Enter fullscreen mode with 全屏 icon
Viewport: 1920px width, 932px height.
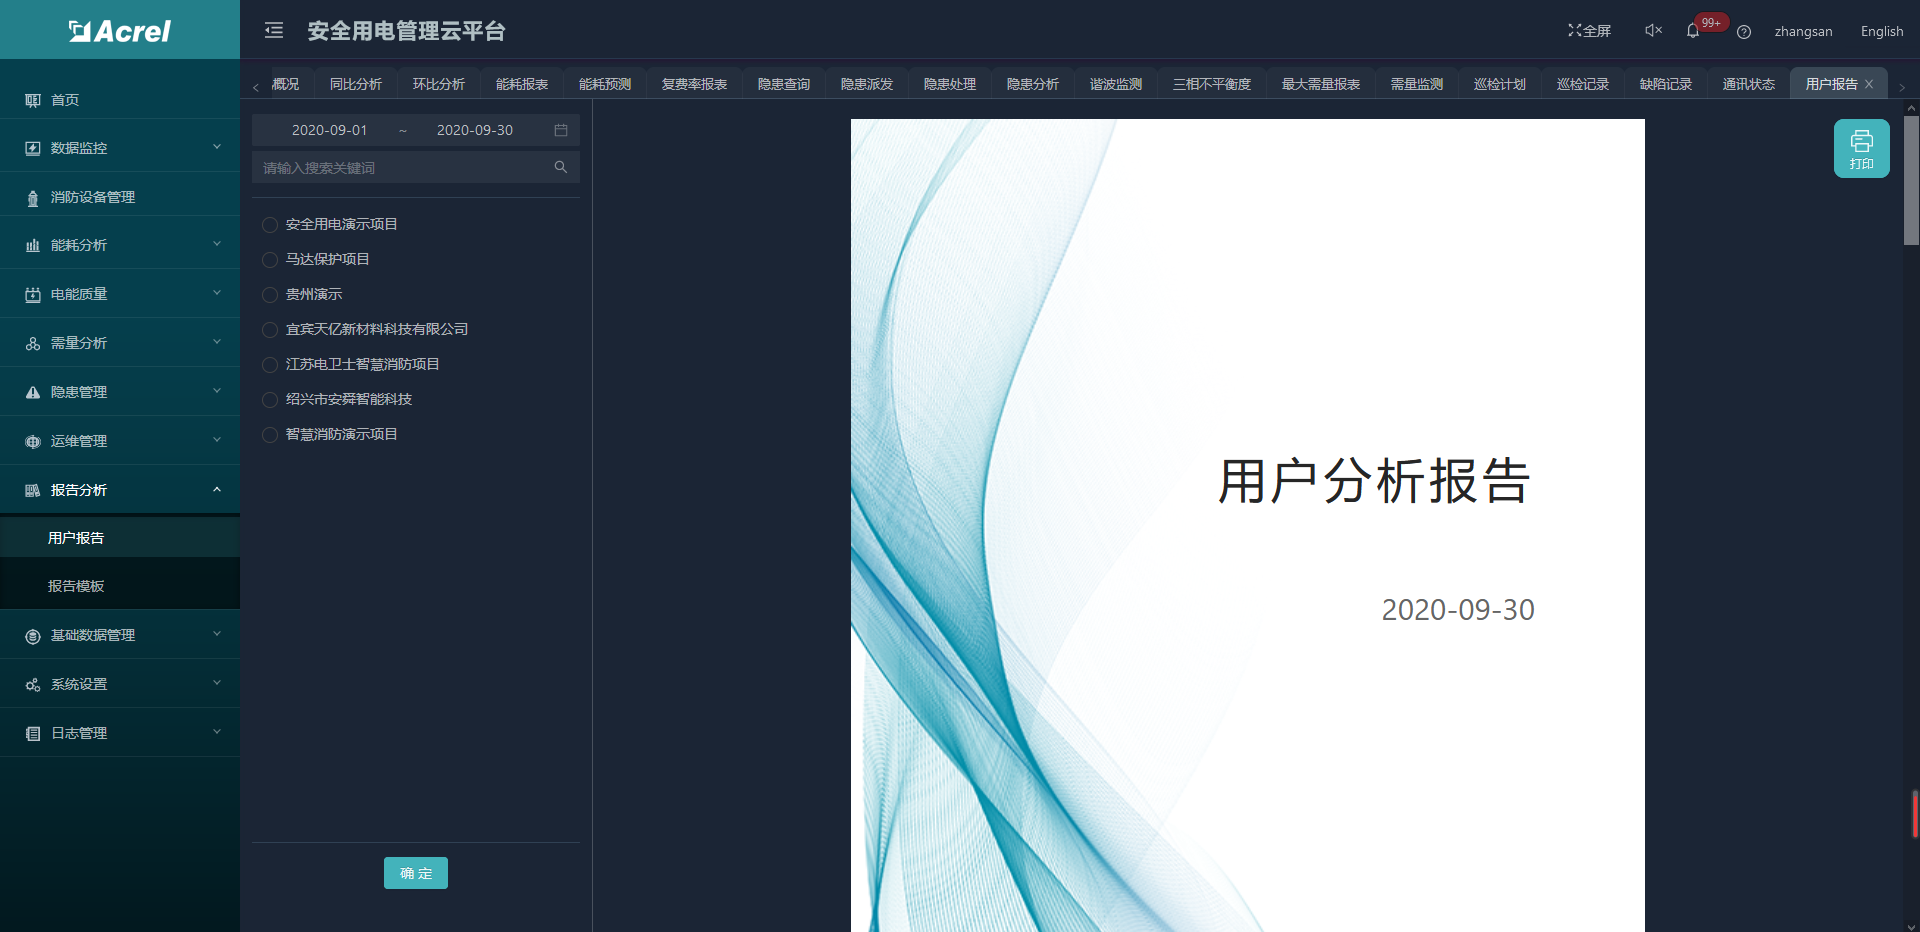click(1588, 31)
